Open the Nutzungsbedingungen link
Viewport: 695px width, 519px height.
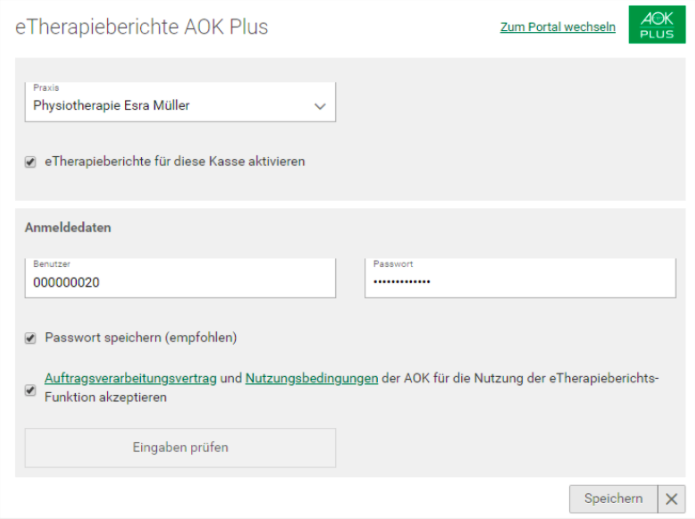[312, 379]
